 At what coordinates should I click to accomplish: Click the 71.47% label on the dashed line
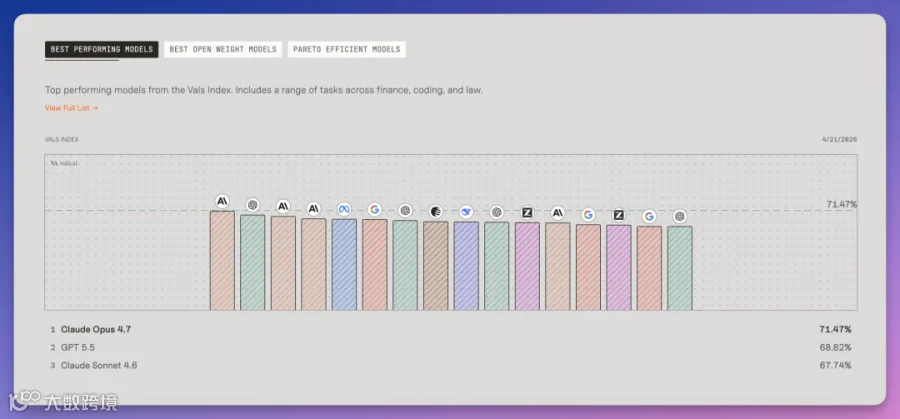tap(842, 204)
